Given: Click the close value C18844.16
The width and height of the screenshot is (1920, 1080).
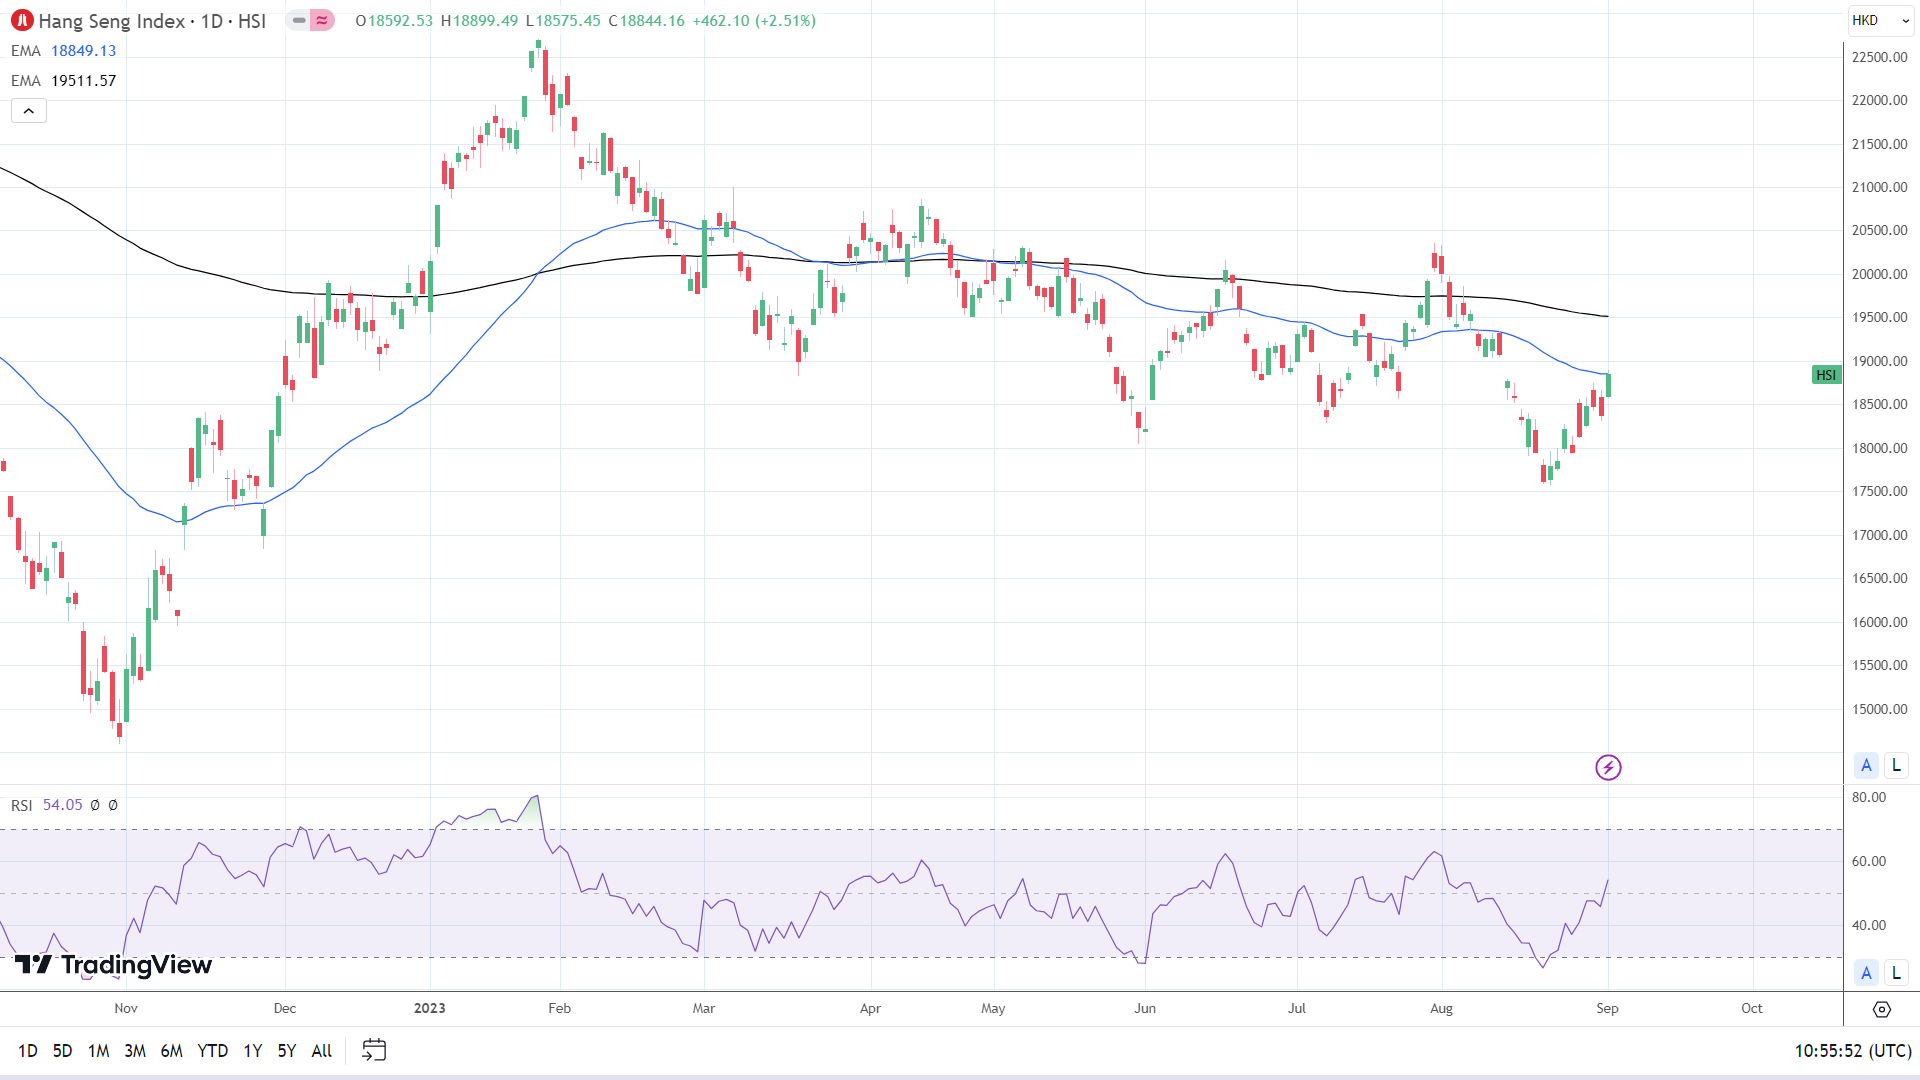Looking at the screenshot, I should coord(646,21).
